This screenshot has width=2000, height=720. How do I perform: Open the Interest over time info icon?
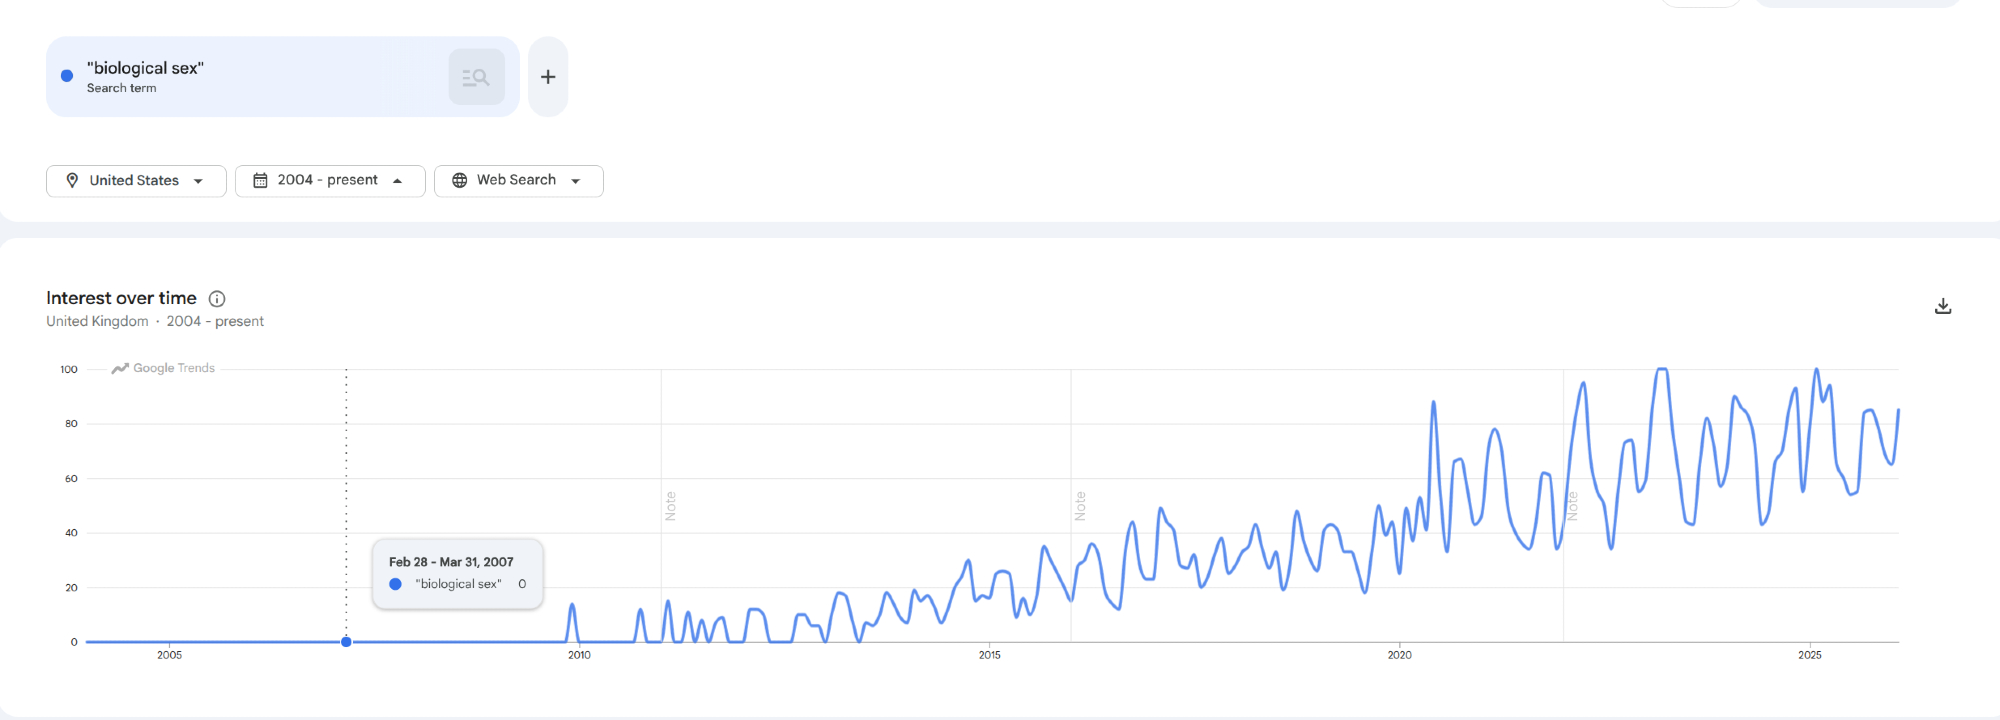click(217, 299)
